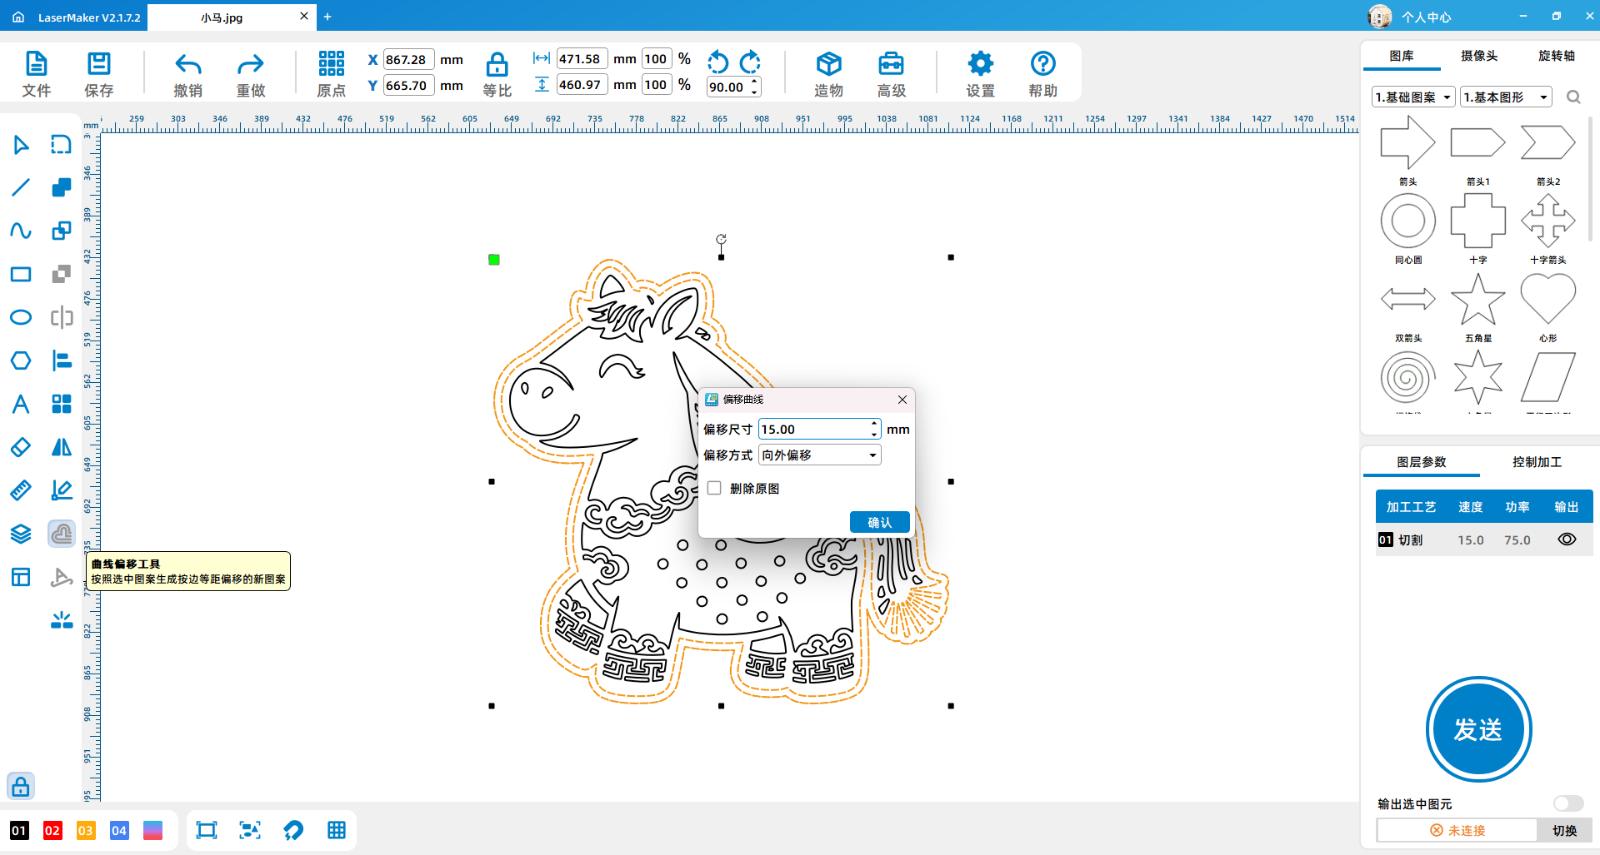Select the text tool
1600x855 pixels.
20,404
